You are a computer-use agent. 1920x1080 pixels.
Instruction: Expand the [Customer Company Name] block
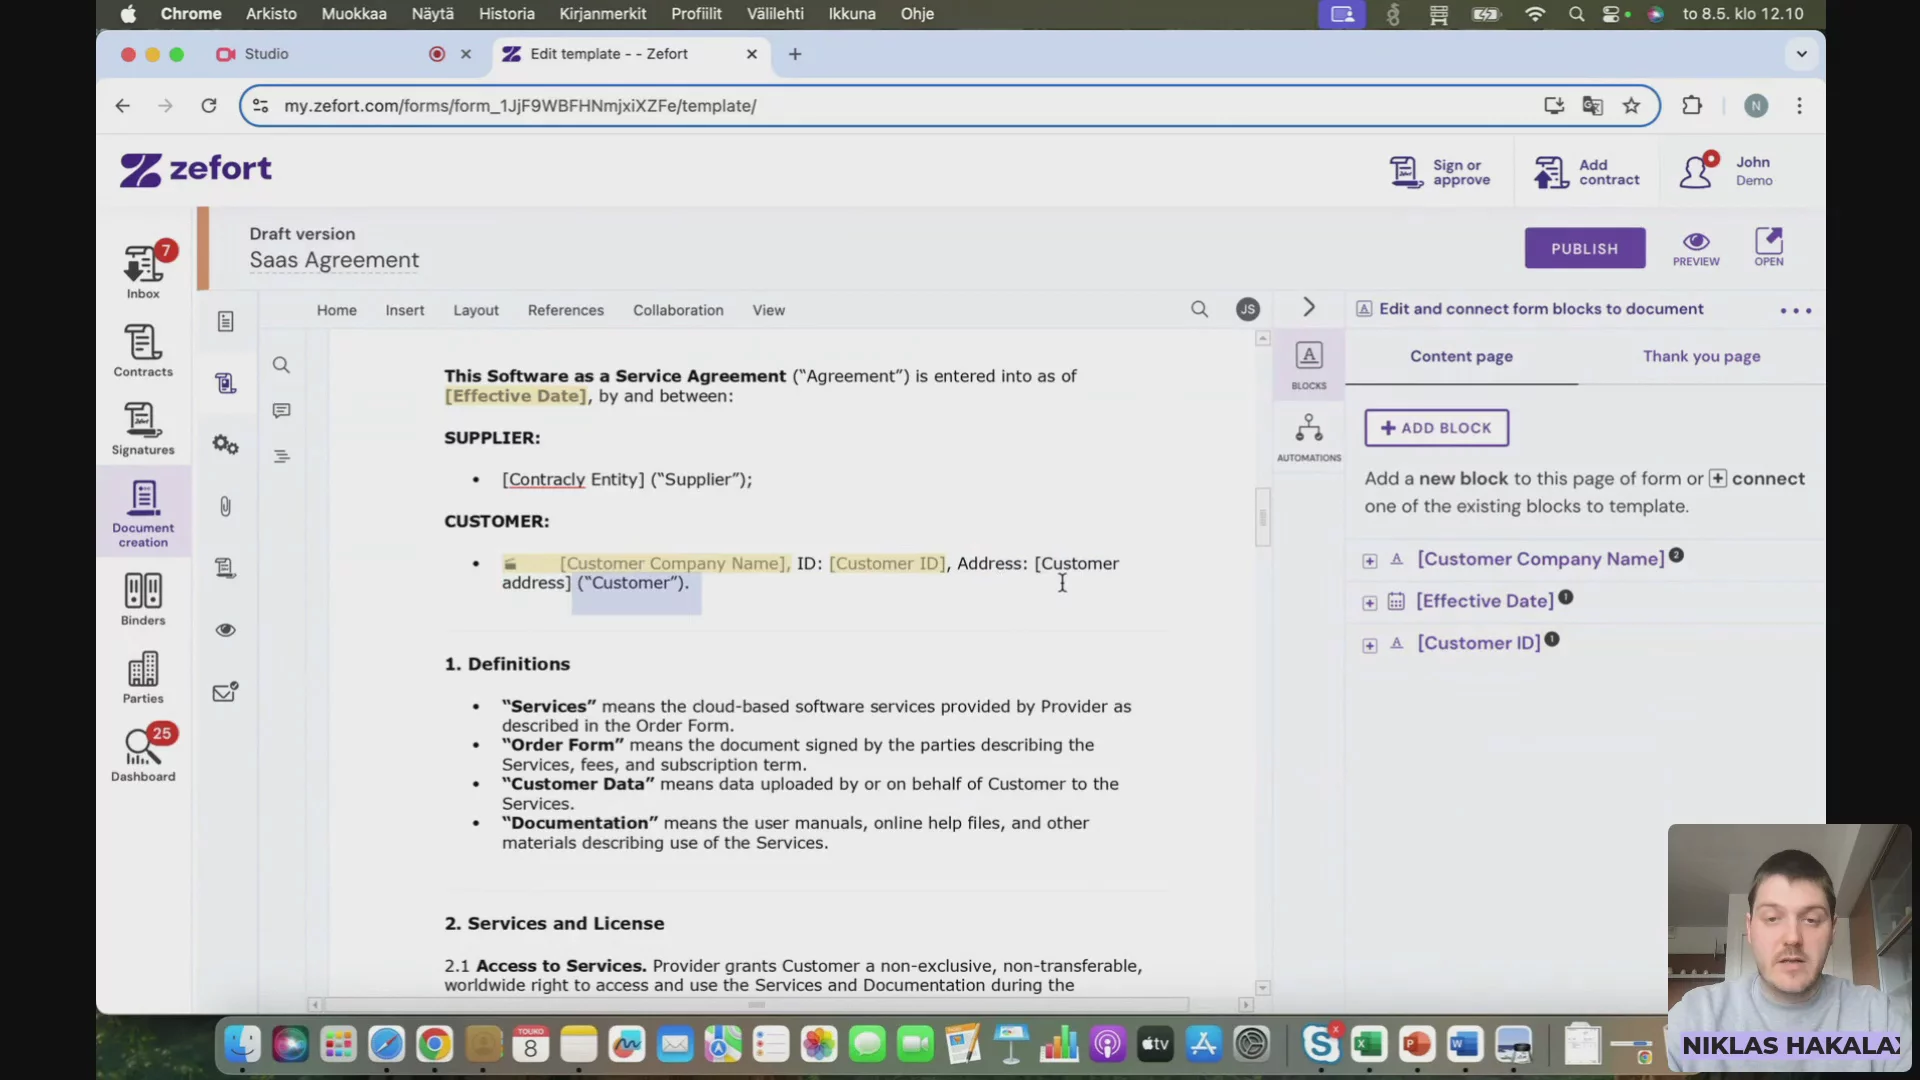[x=1370, y=562]
